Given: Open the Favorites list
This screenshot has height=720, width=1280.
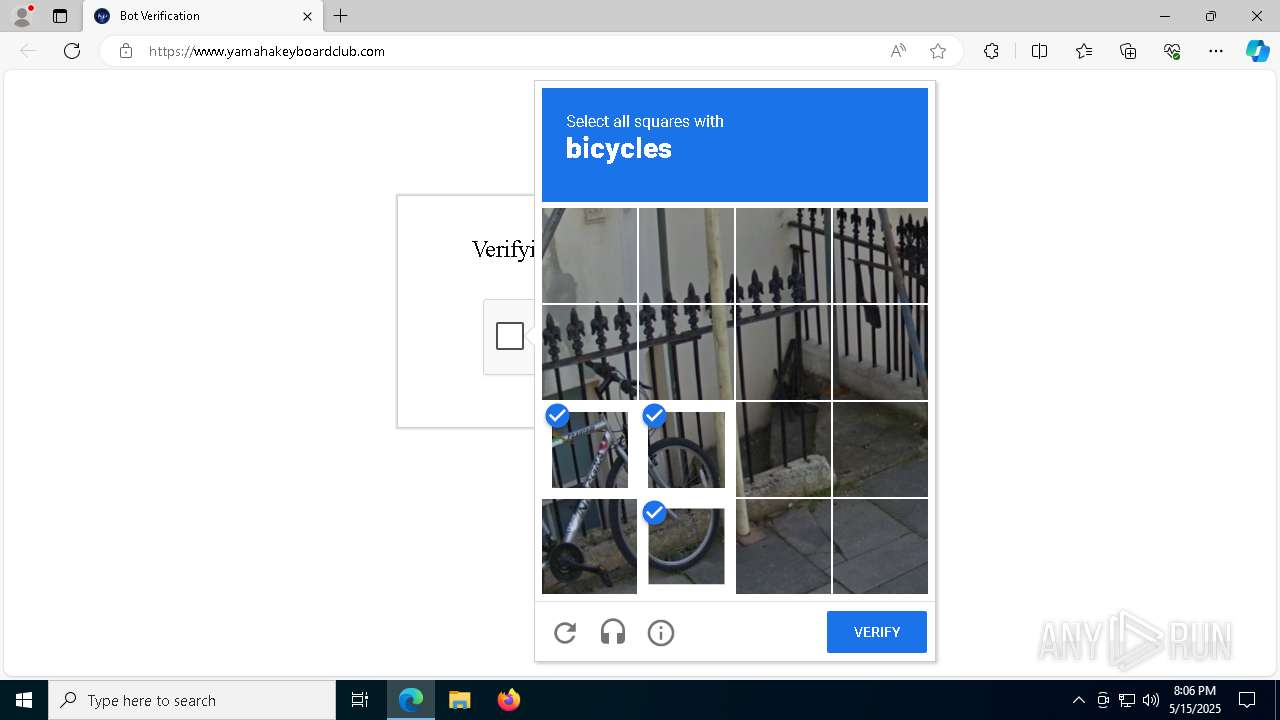Looking at the screenshot, I should pyautogui.click(x=1084, y=51).
